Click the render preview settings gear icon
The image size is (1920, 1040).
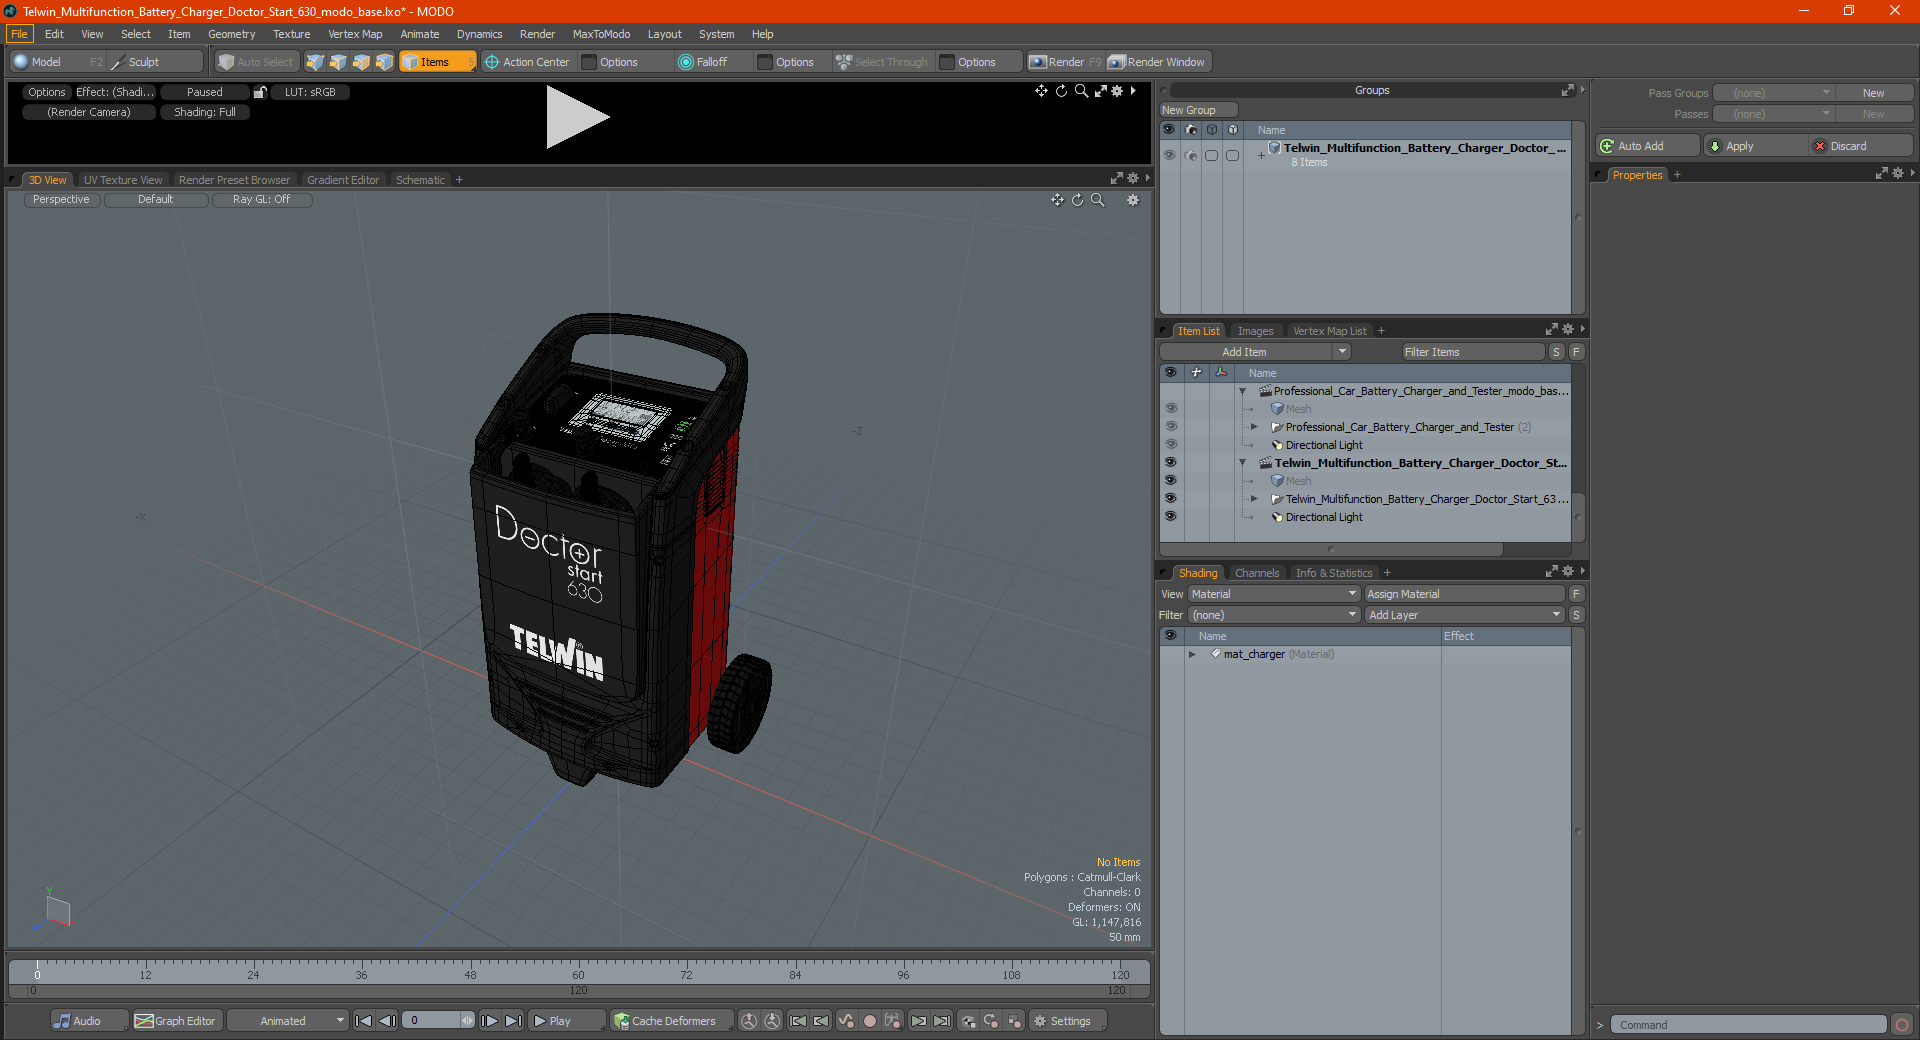[1118, 91]
